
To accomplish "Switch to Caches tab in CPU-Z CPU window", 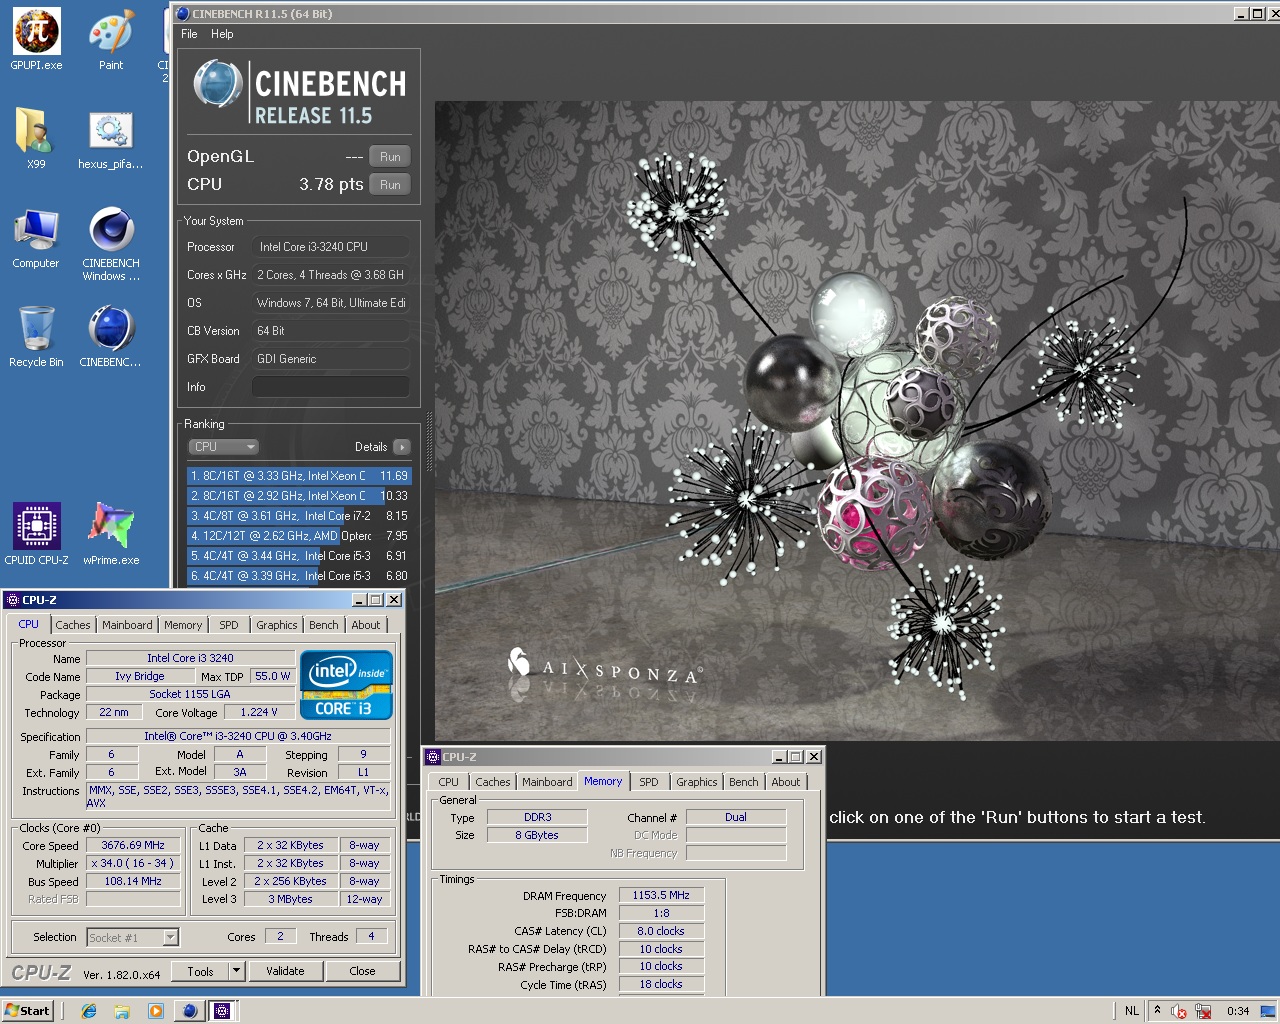I will [73, 625].
